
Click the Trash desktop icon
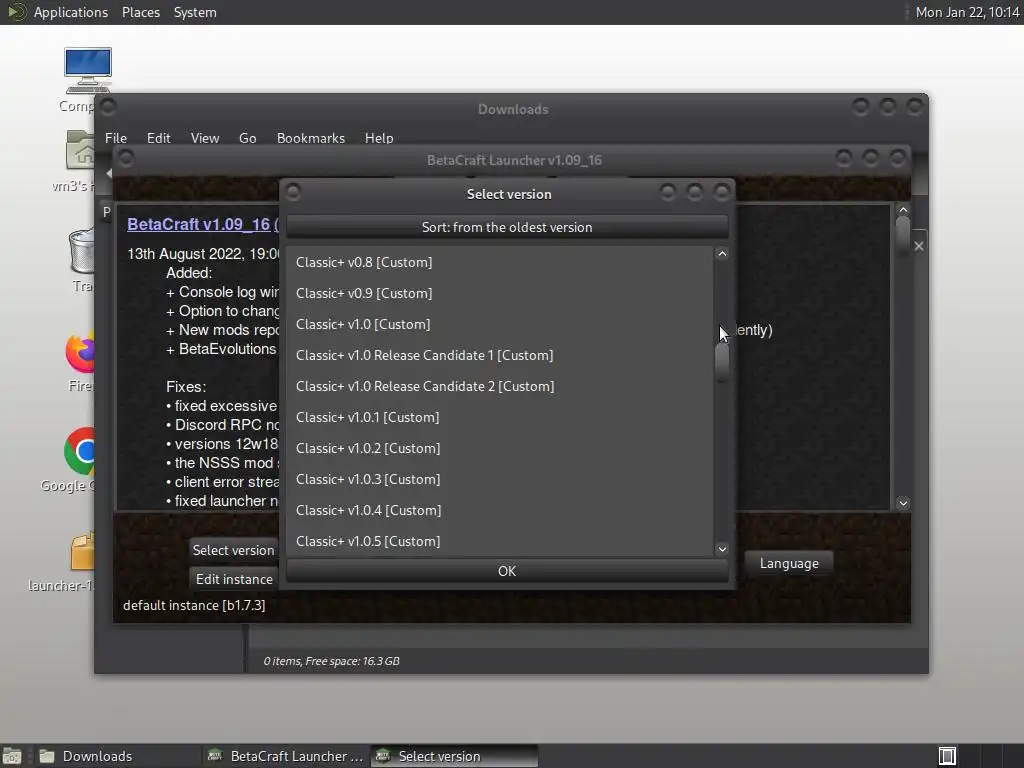[x=82, y=251]
